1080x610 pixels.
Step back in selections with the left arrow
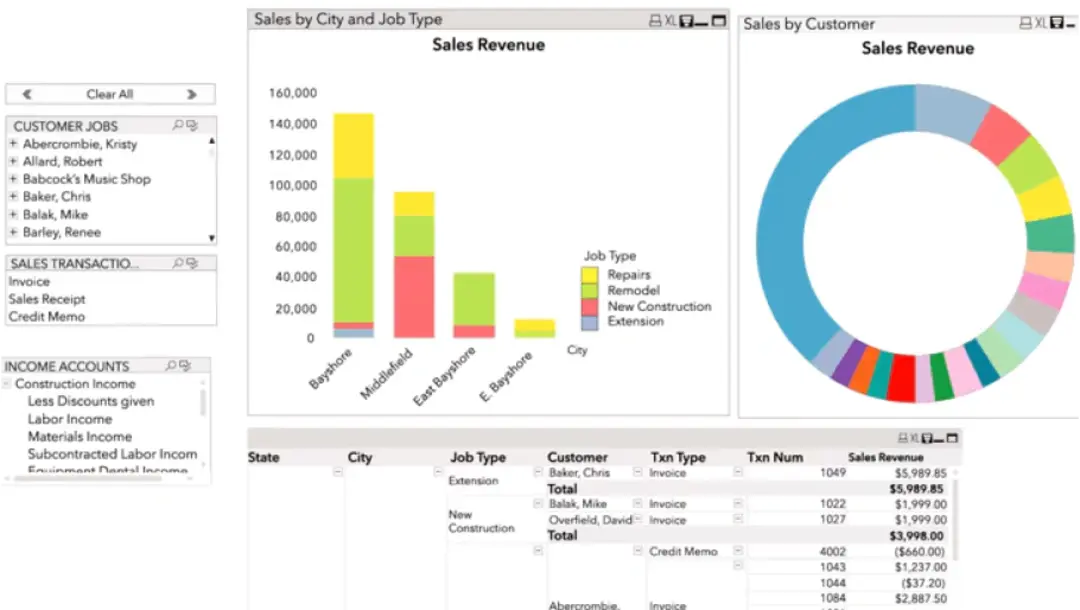pyautogui.click(x=27, y=94)
